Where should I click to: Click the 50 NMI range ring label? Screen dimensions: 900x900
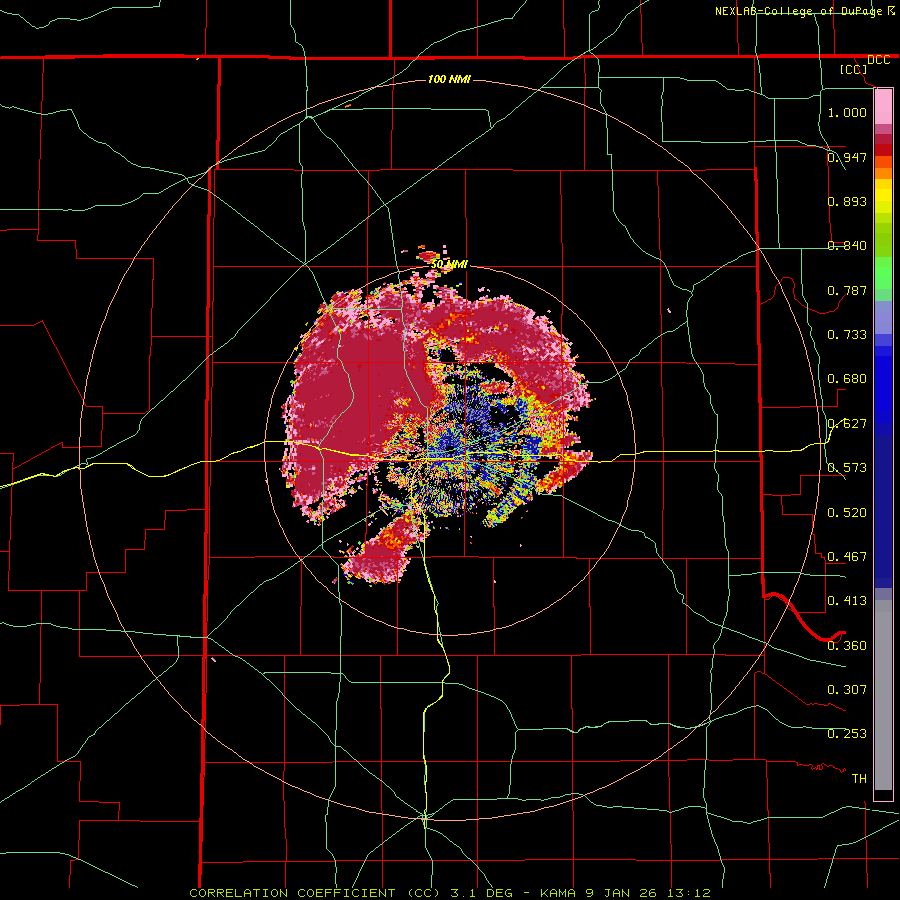tap(449, 264)
